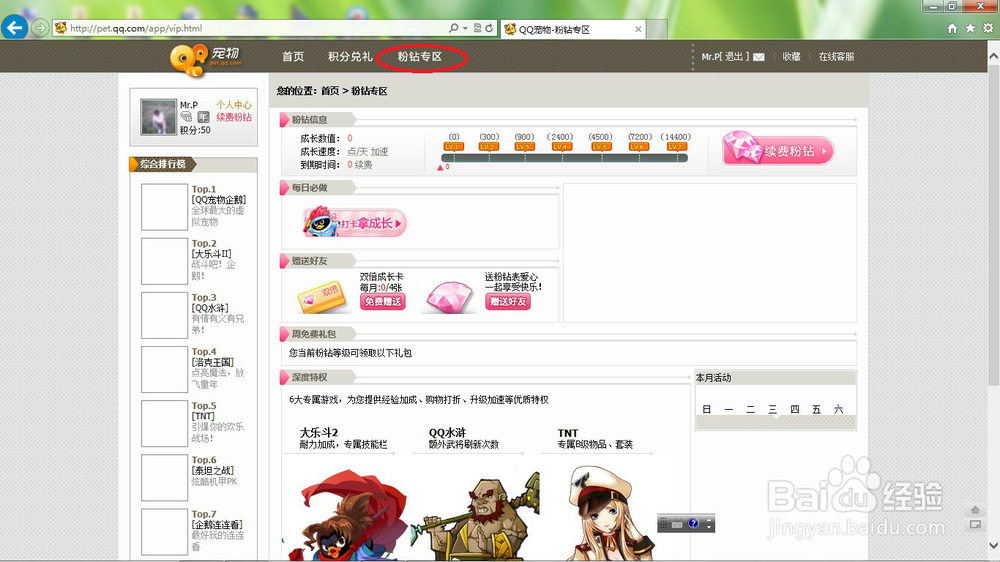1000x562 pixels.
Task: Close the QQ宠物-粉钻专区 browser tab
Action: point(638,29)
